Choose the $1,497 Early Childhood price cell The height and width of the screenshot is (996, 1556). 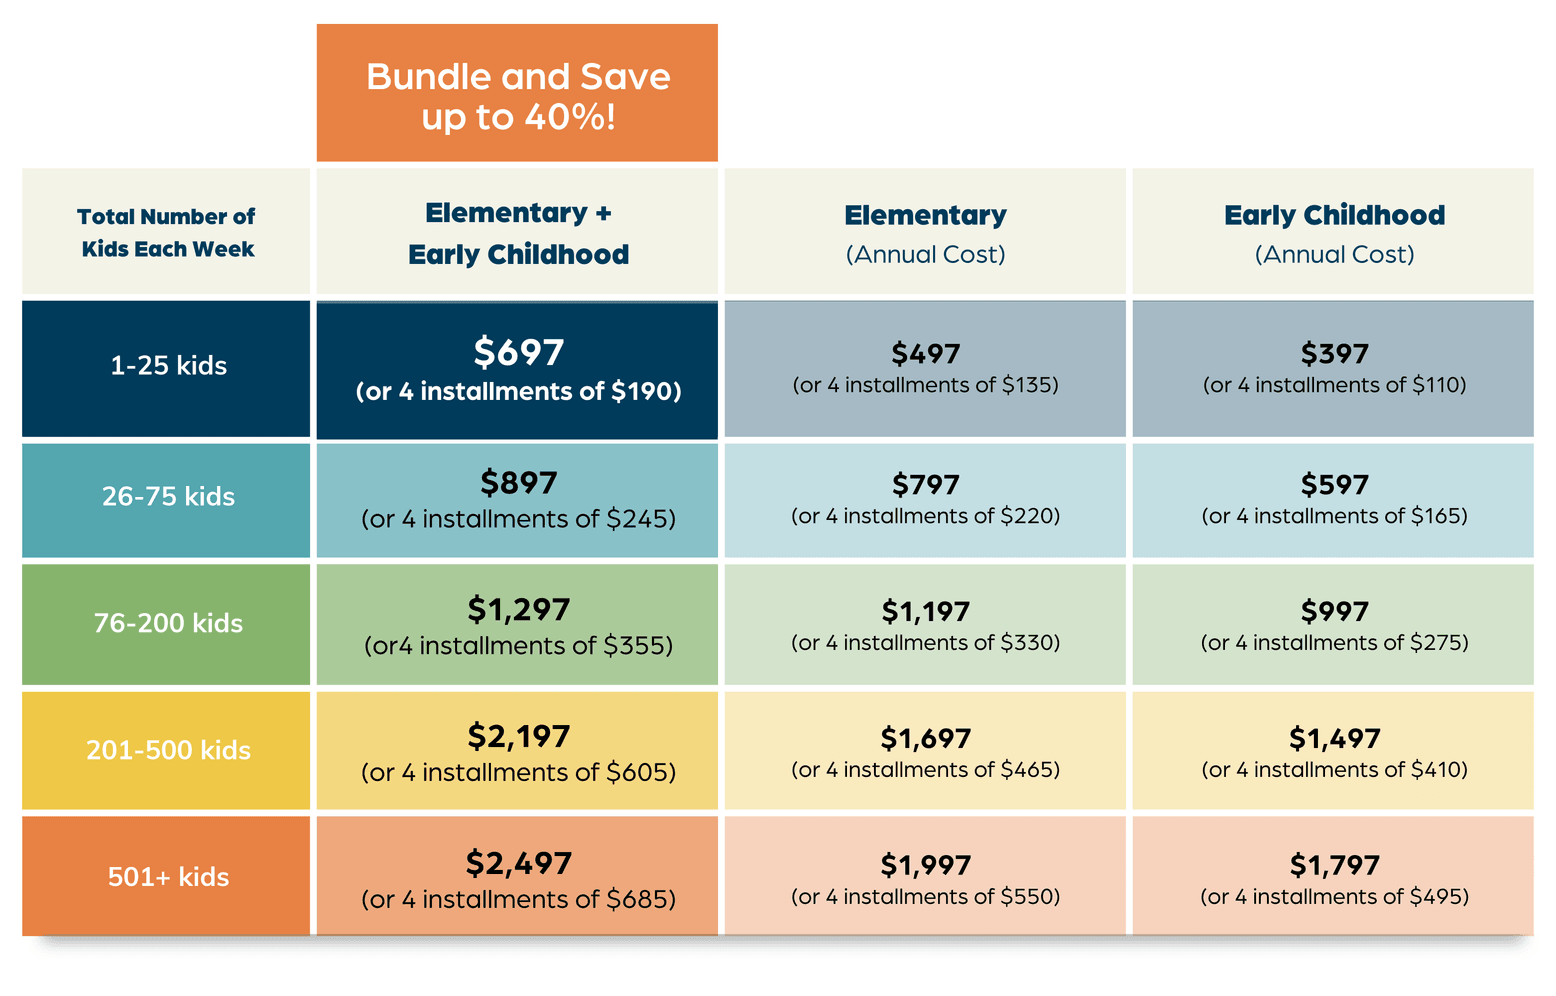click(1333, 751)
